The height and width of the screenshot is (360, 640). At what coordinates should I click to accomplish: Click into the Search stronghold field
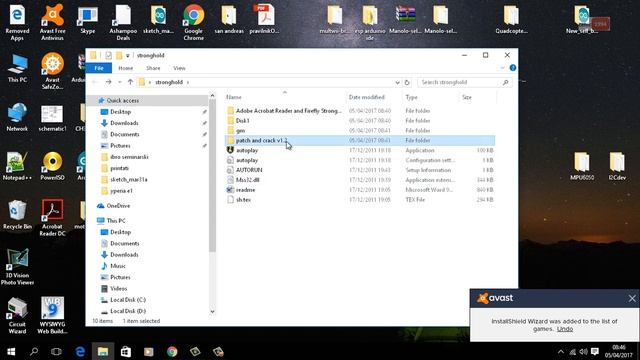[x=464, y=82]
